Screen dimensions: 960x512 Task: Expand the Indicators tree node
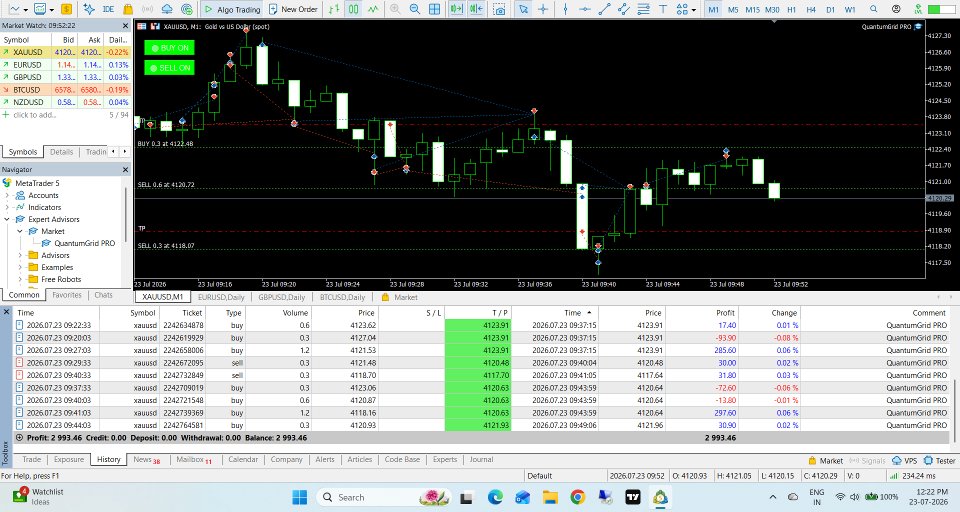point(7,207)
